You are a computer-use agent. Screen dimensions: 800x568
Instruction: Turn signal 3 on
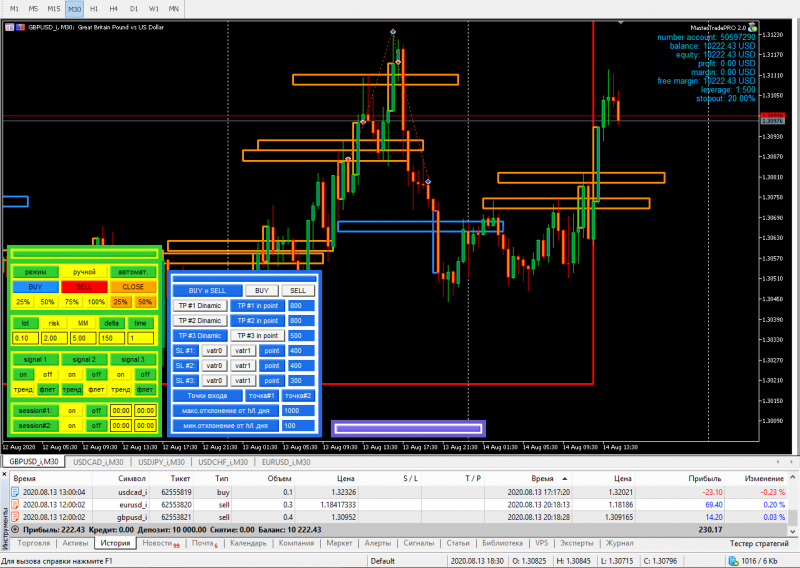120,375
